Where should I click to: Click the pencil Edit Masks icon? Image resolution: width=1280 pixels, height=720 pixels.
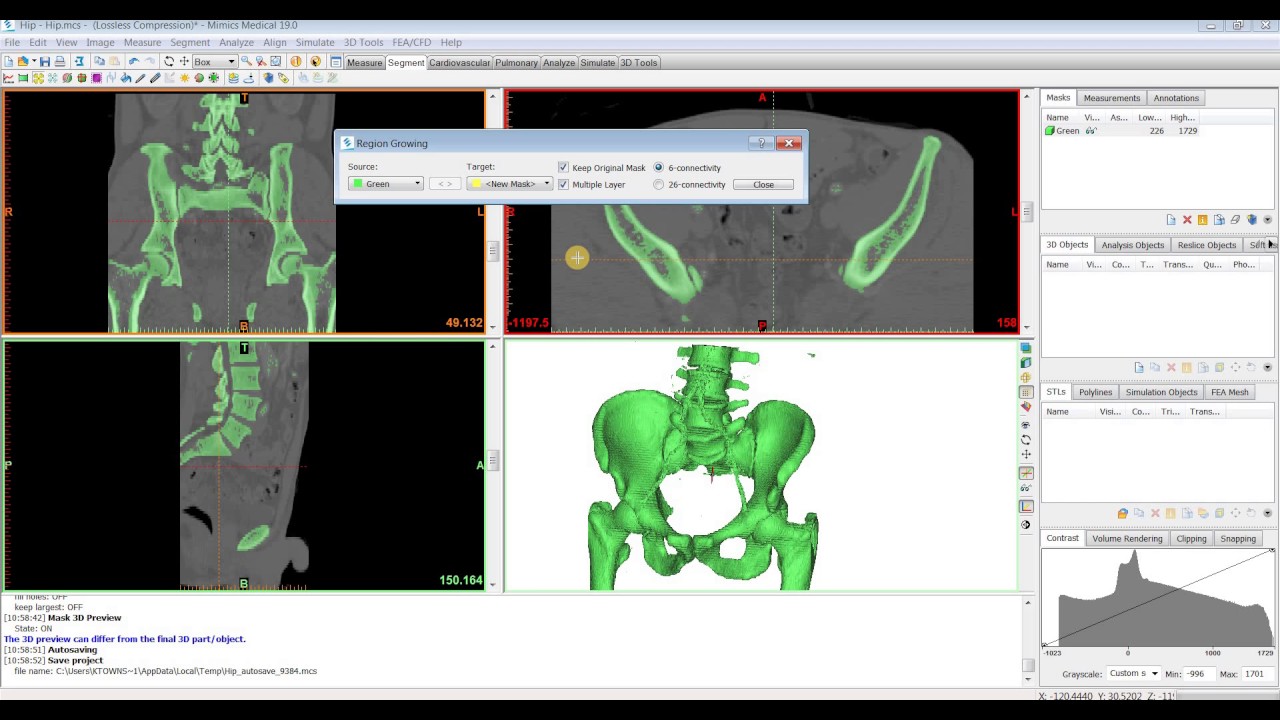140,78
